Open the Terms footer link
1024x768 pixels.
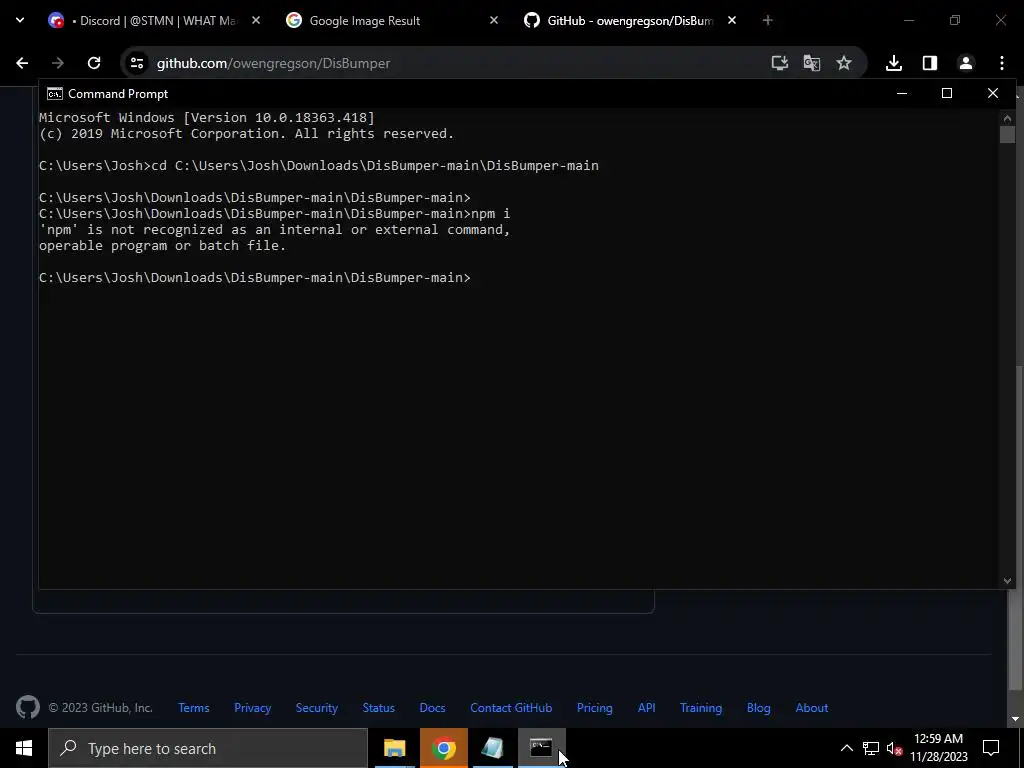click(x=194, y=708)
